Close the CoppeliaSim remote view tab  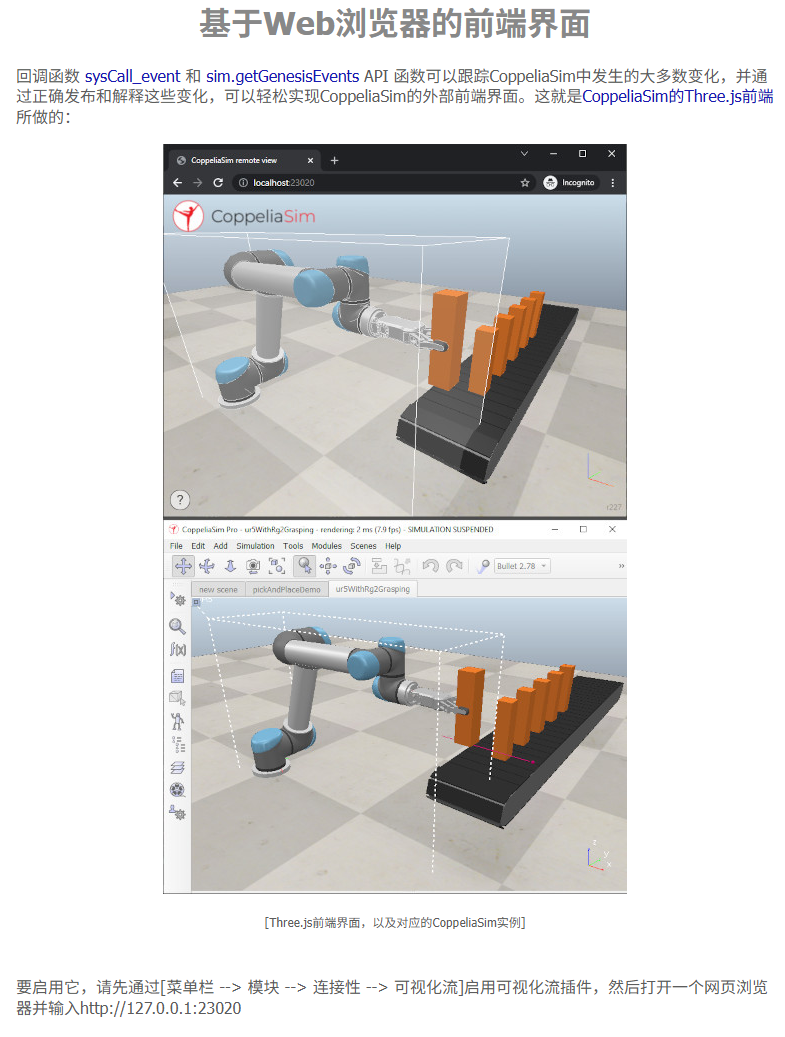click(310, 160)
